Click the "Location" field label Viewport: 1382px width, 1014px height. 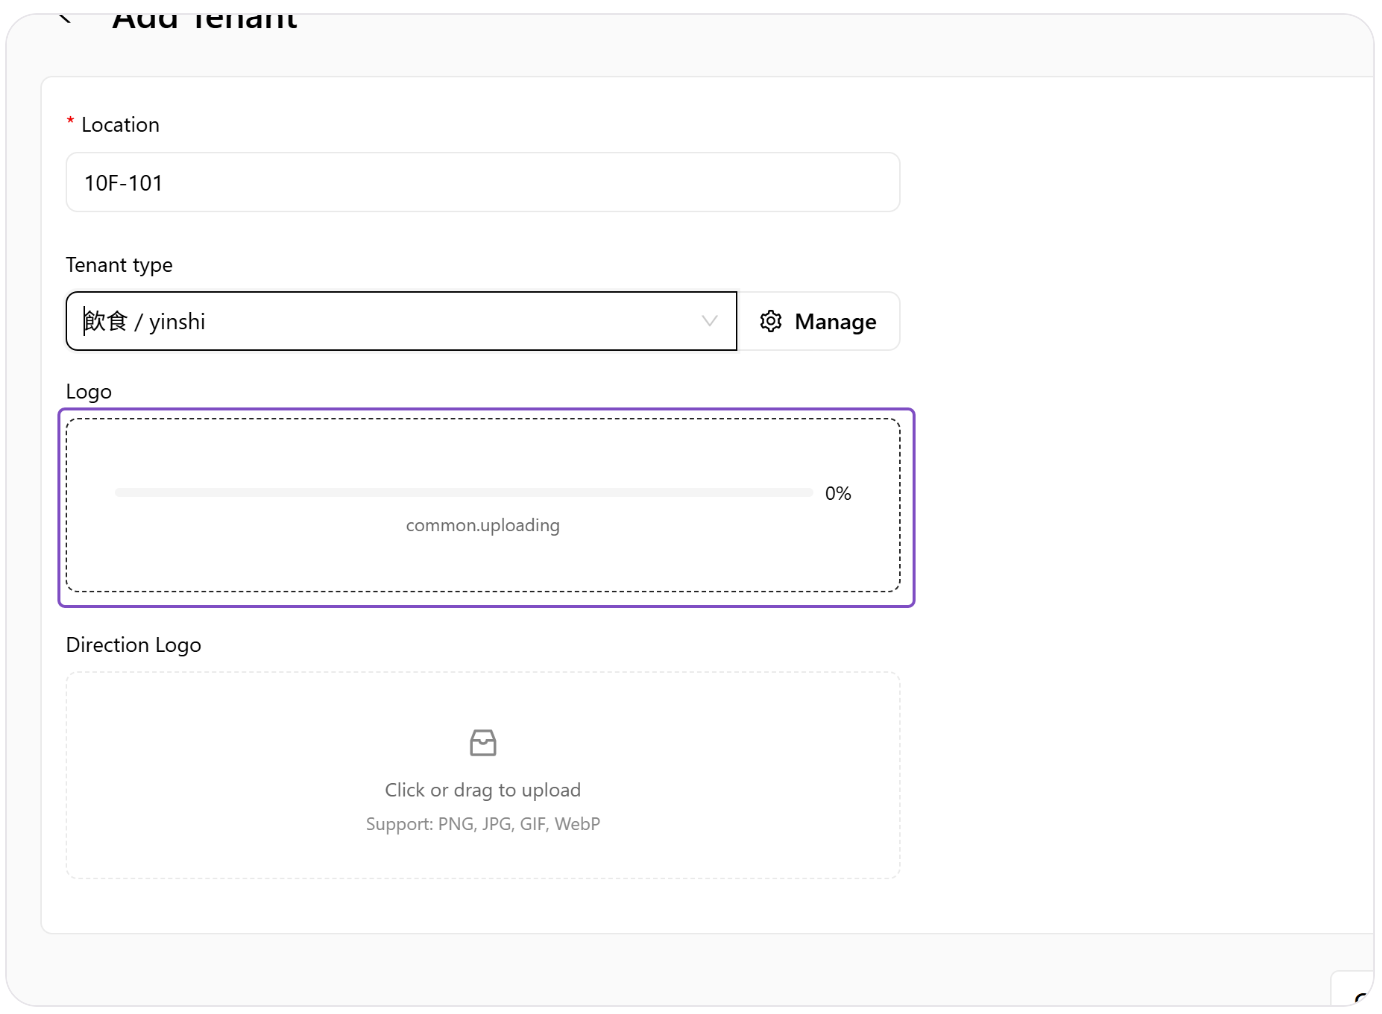pos(120,125)
